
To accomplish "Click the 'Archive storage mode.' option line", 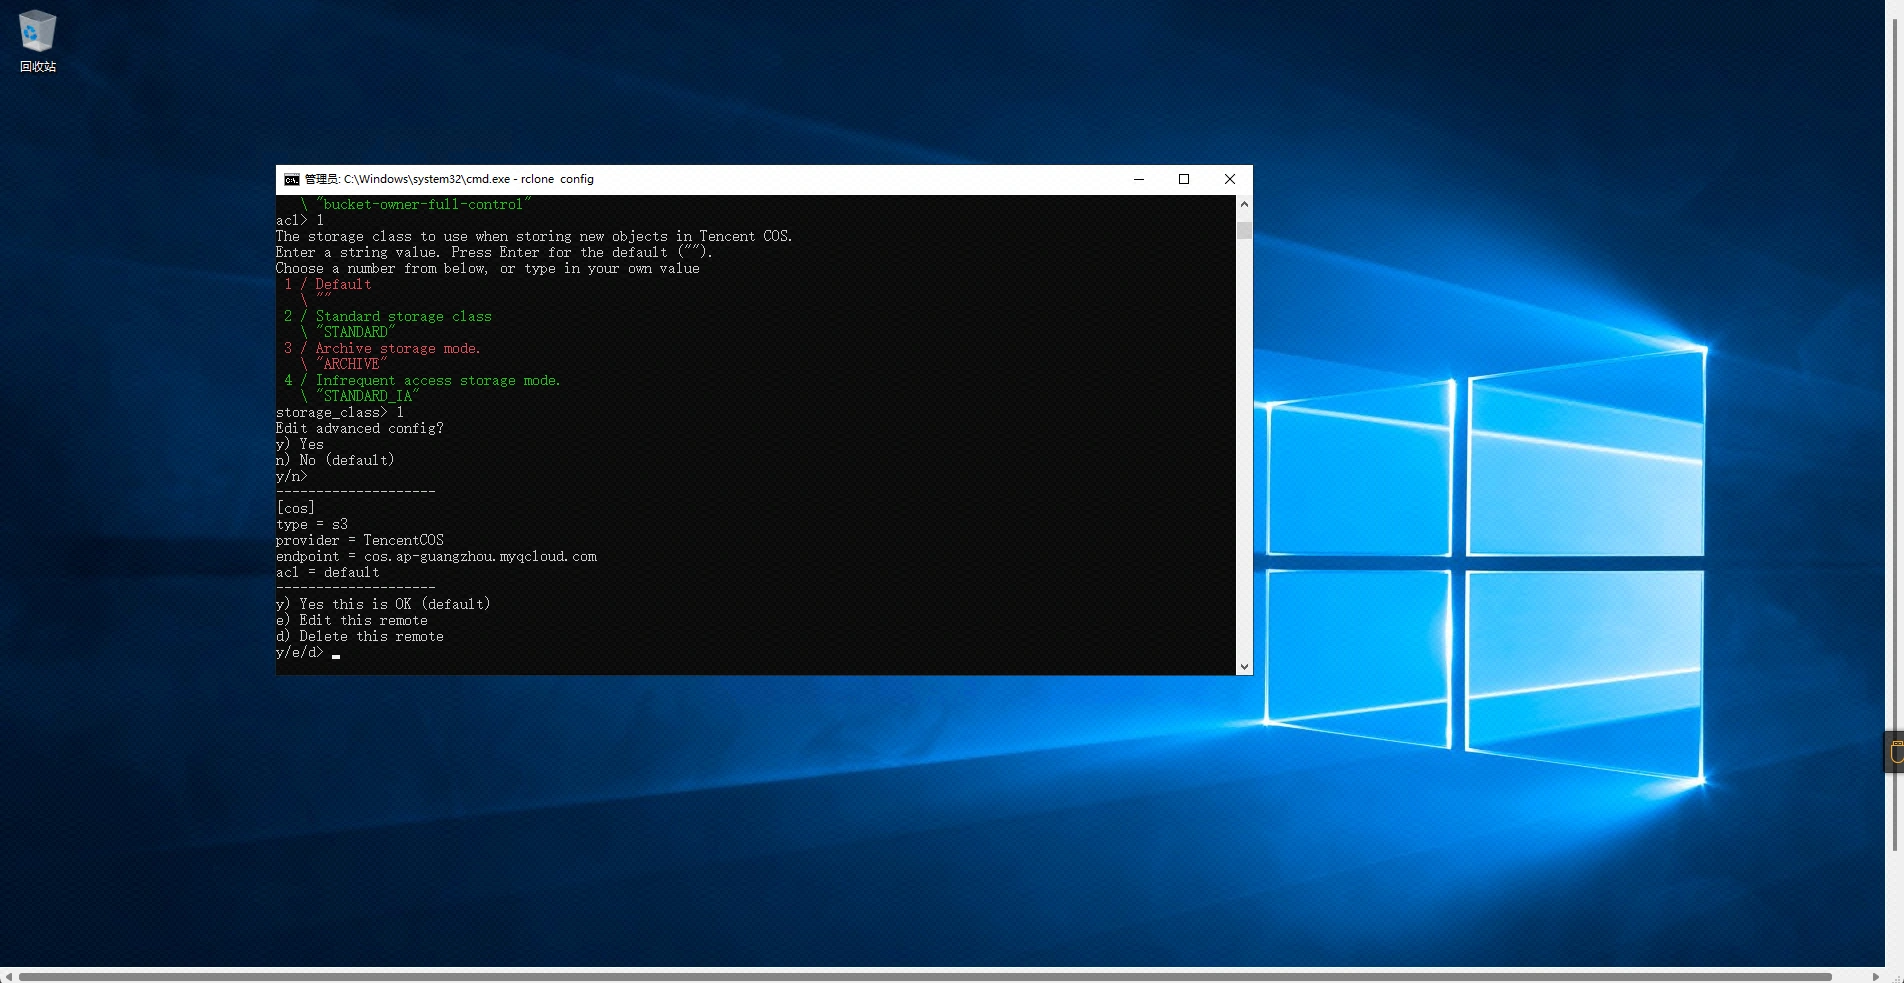I will pyautogui.click(x=382, y=348).
